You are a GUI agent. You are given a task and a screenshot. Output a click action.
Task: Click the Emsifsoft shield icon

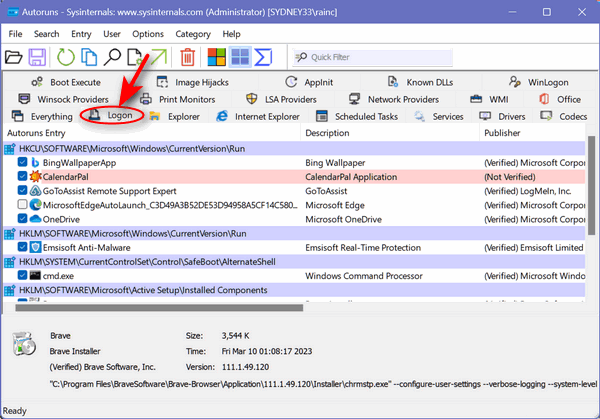click(35, 248)
